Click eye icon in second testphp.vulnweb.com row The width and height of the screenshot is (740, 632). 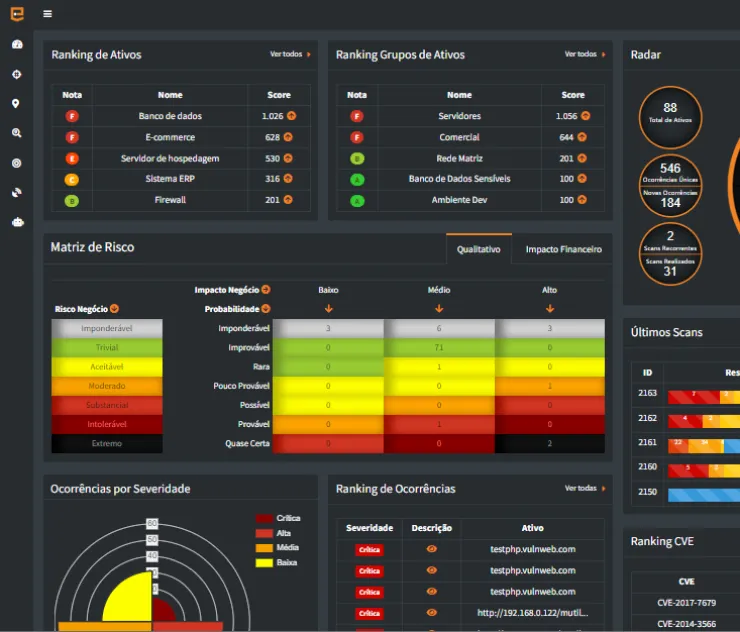pos(431,570)
